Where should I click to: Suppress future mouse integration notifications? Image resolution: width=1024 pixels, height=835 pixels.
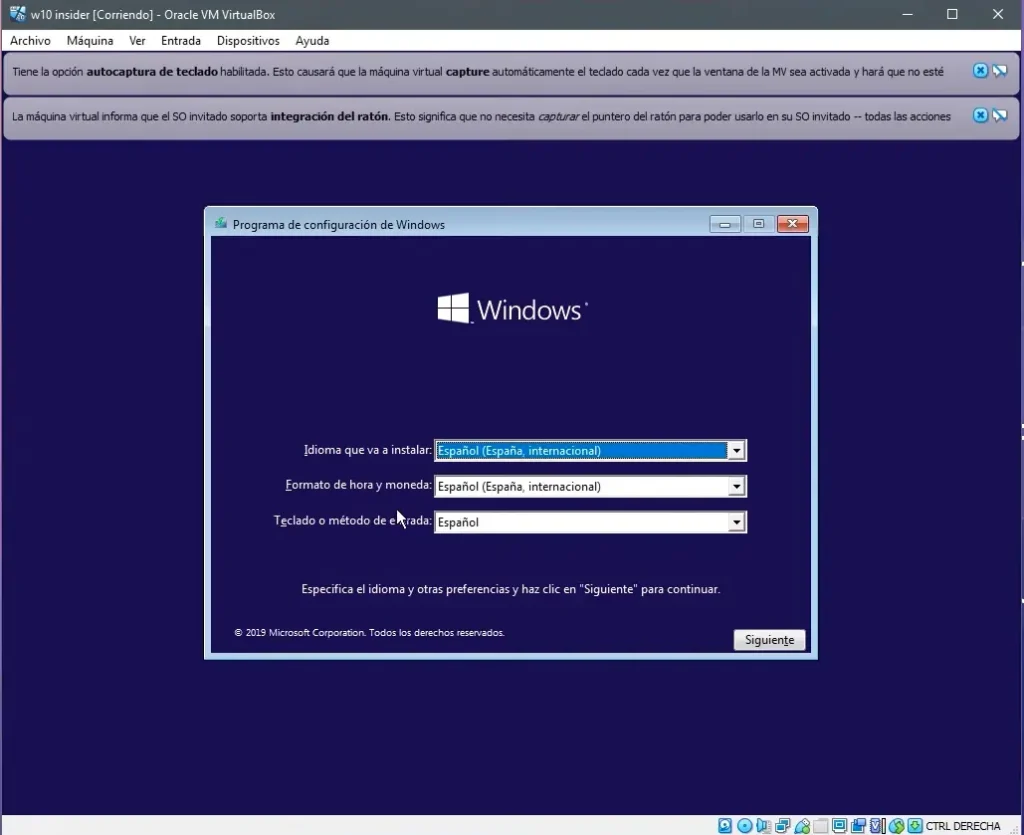point(1000,116)
